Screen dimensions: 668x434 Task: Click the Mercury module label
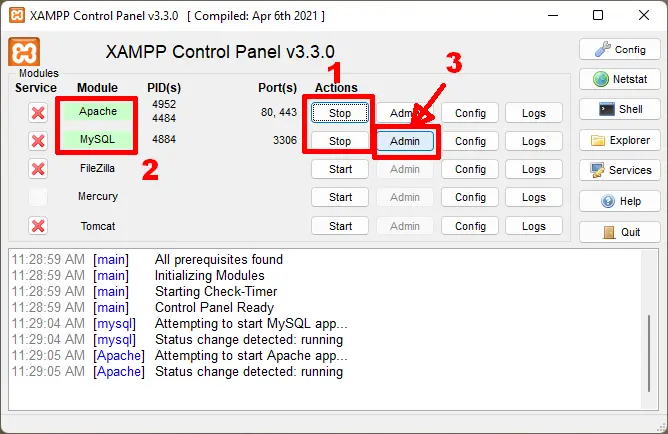click(x=98, y=196)
